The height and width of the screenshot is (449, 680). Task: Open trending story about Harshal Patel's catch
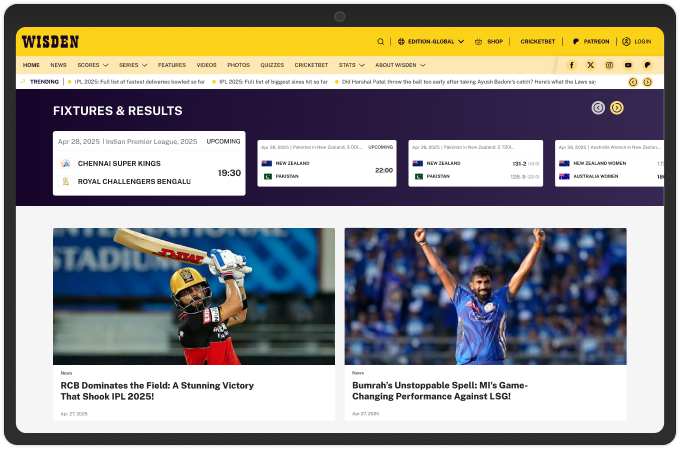click(x=468, y=82)
